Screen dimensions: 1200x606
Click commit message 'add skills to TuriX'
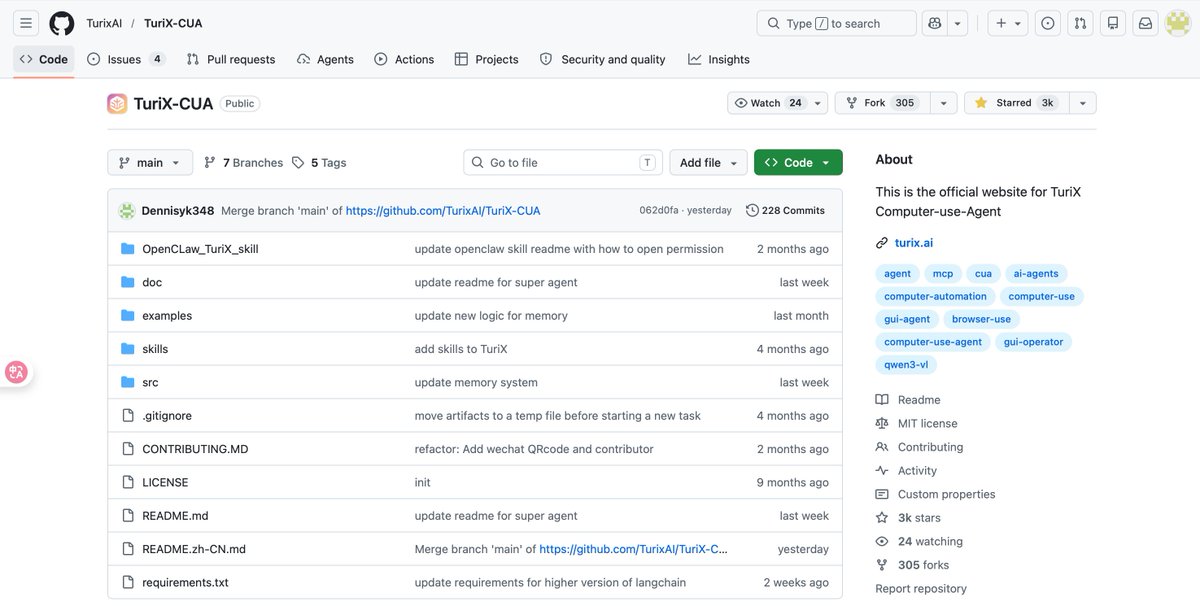point(461,349)
